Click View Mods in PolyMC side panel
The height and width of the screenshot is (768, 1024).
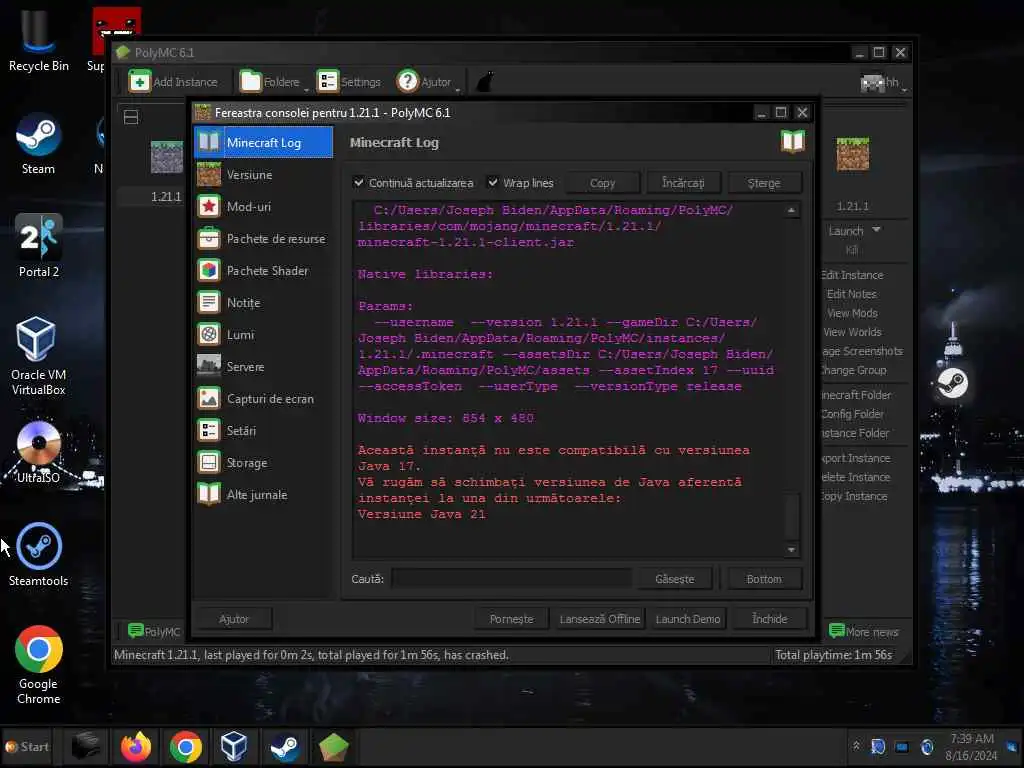coord(852,313)
